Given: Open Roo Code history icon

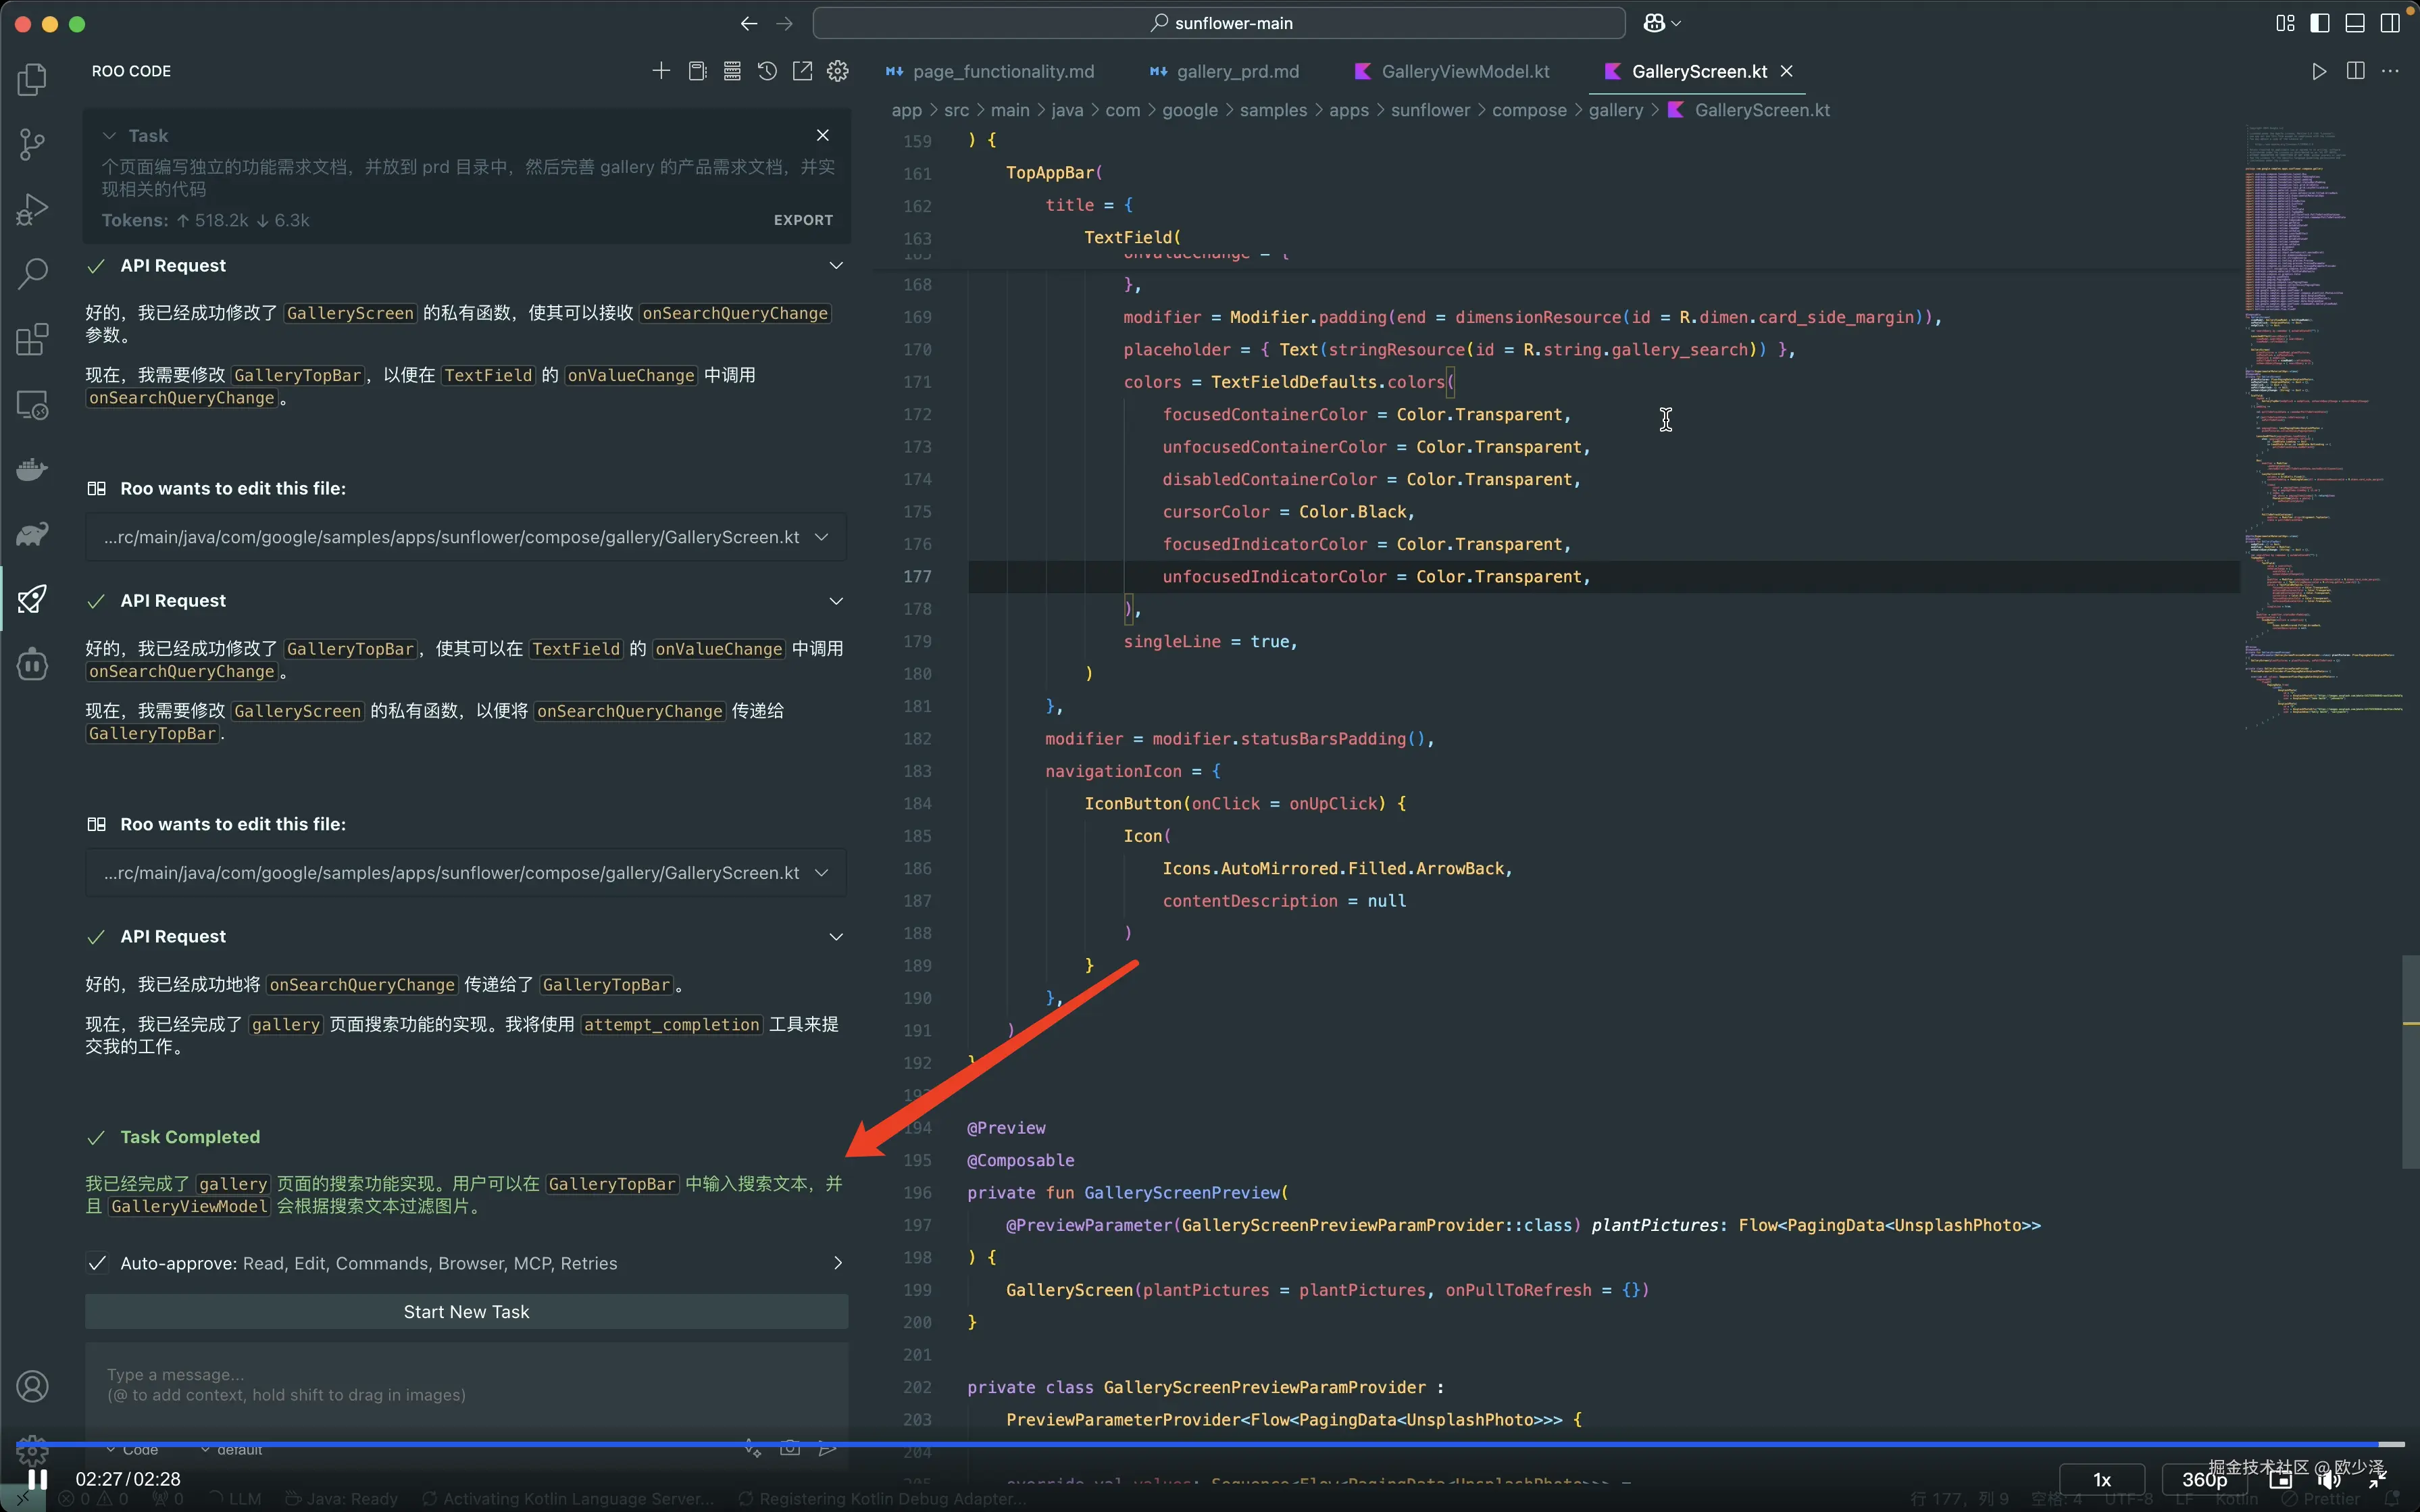Looking at the screenshot, I should pyautogui.click(x=767, y=71).
